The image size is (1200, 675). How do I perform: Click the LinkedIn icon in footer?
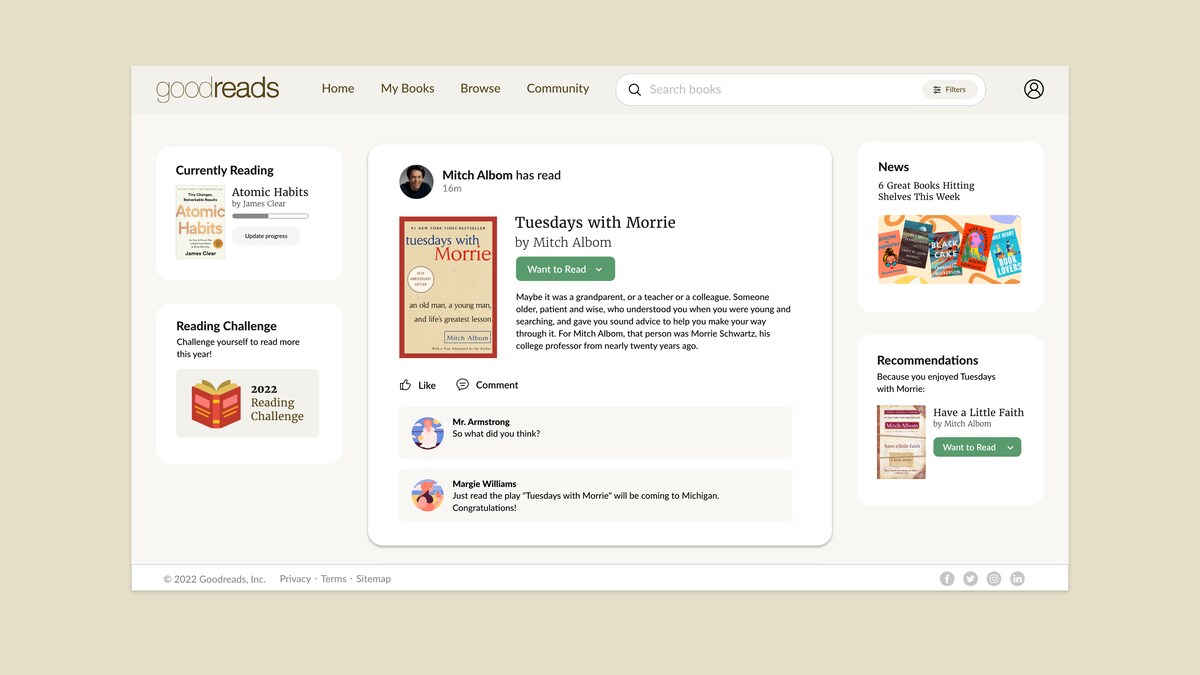[x=1016, y=578]
